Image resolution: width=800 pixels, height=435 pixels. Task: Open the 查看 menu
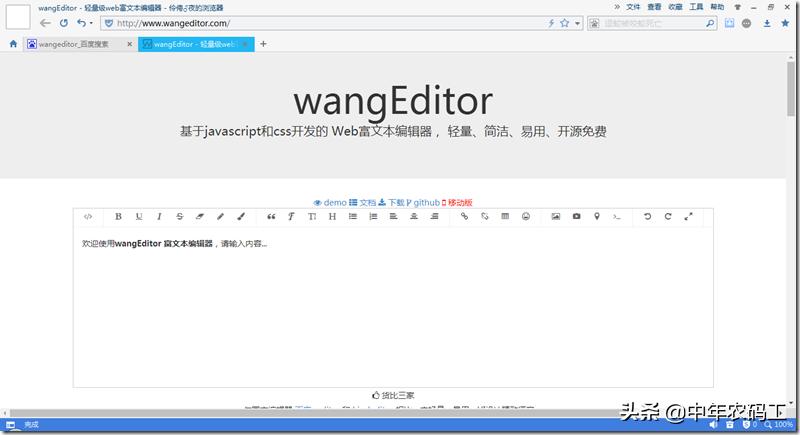pos(654,7)
